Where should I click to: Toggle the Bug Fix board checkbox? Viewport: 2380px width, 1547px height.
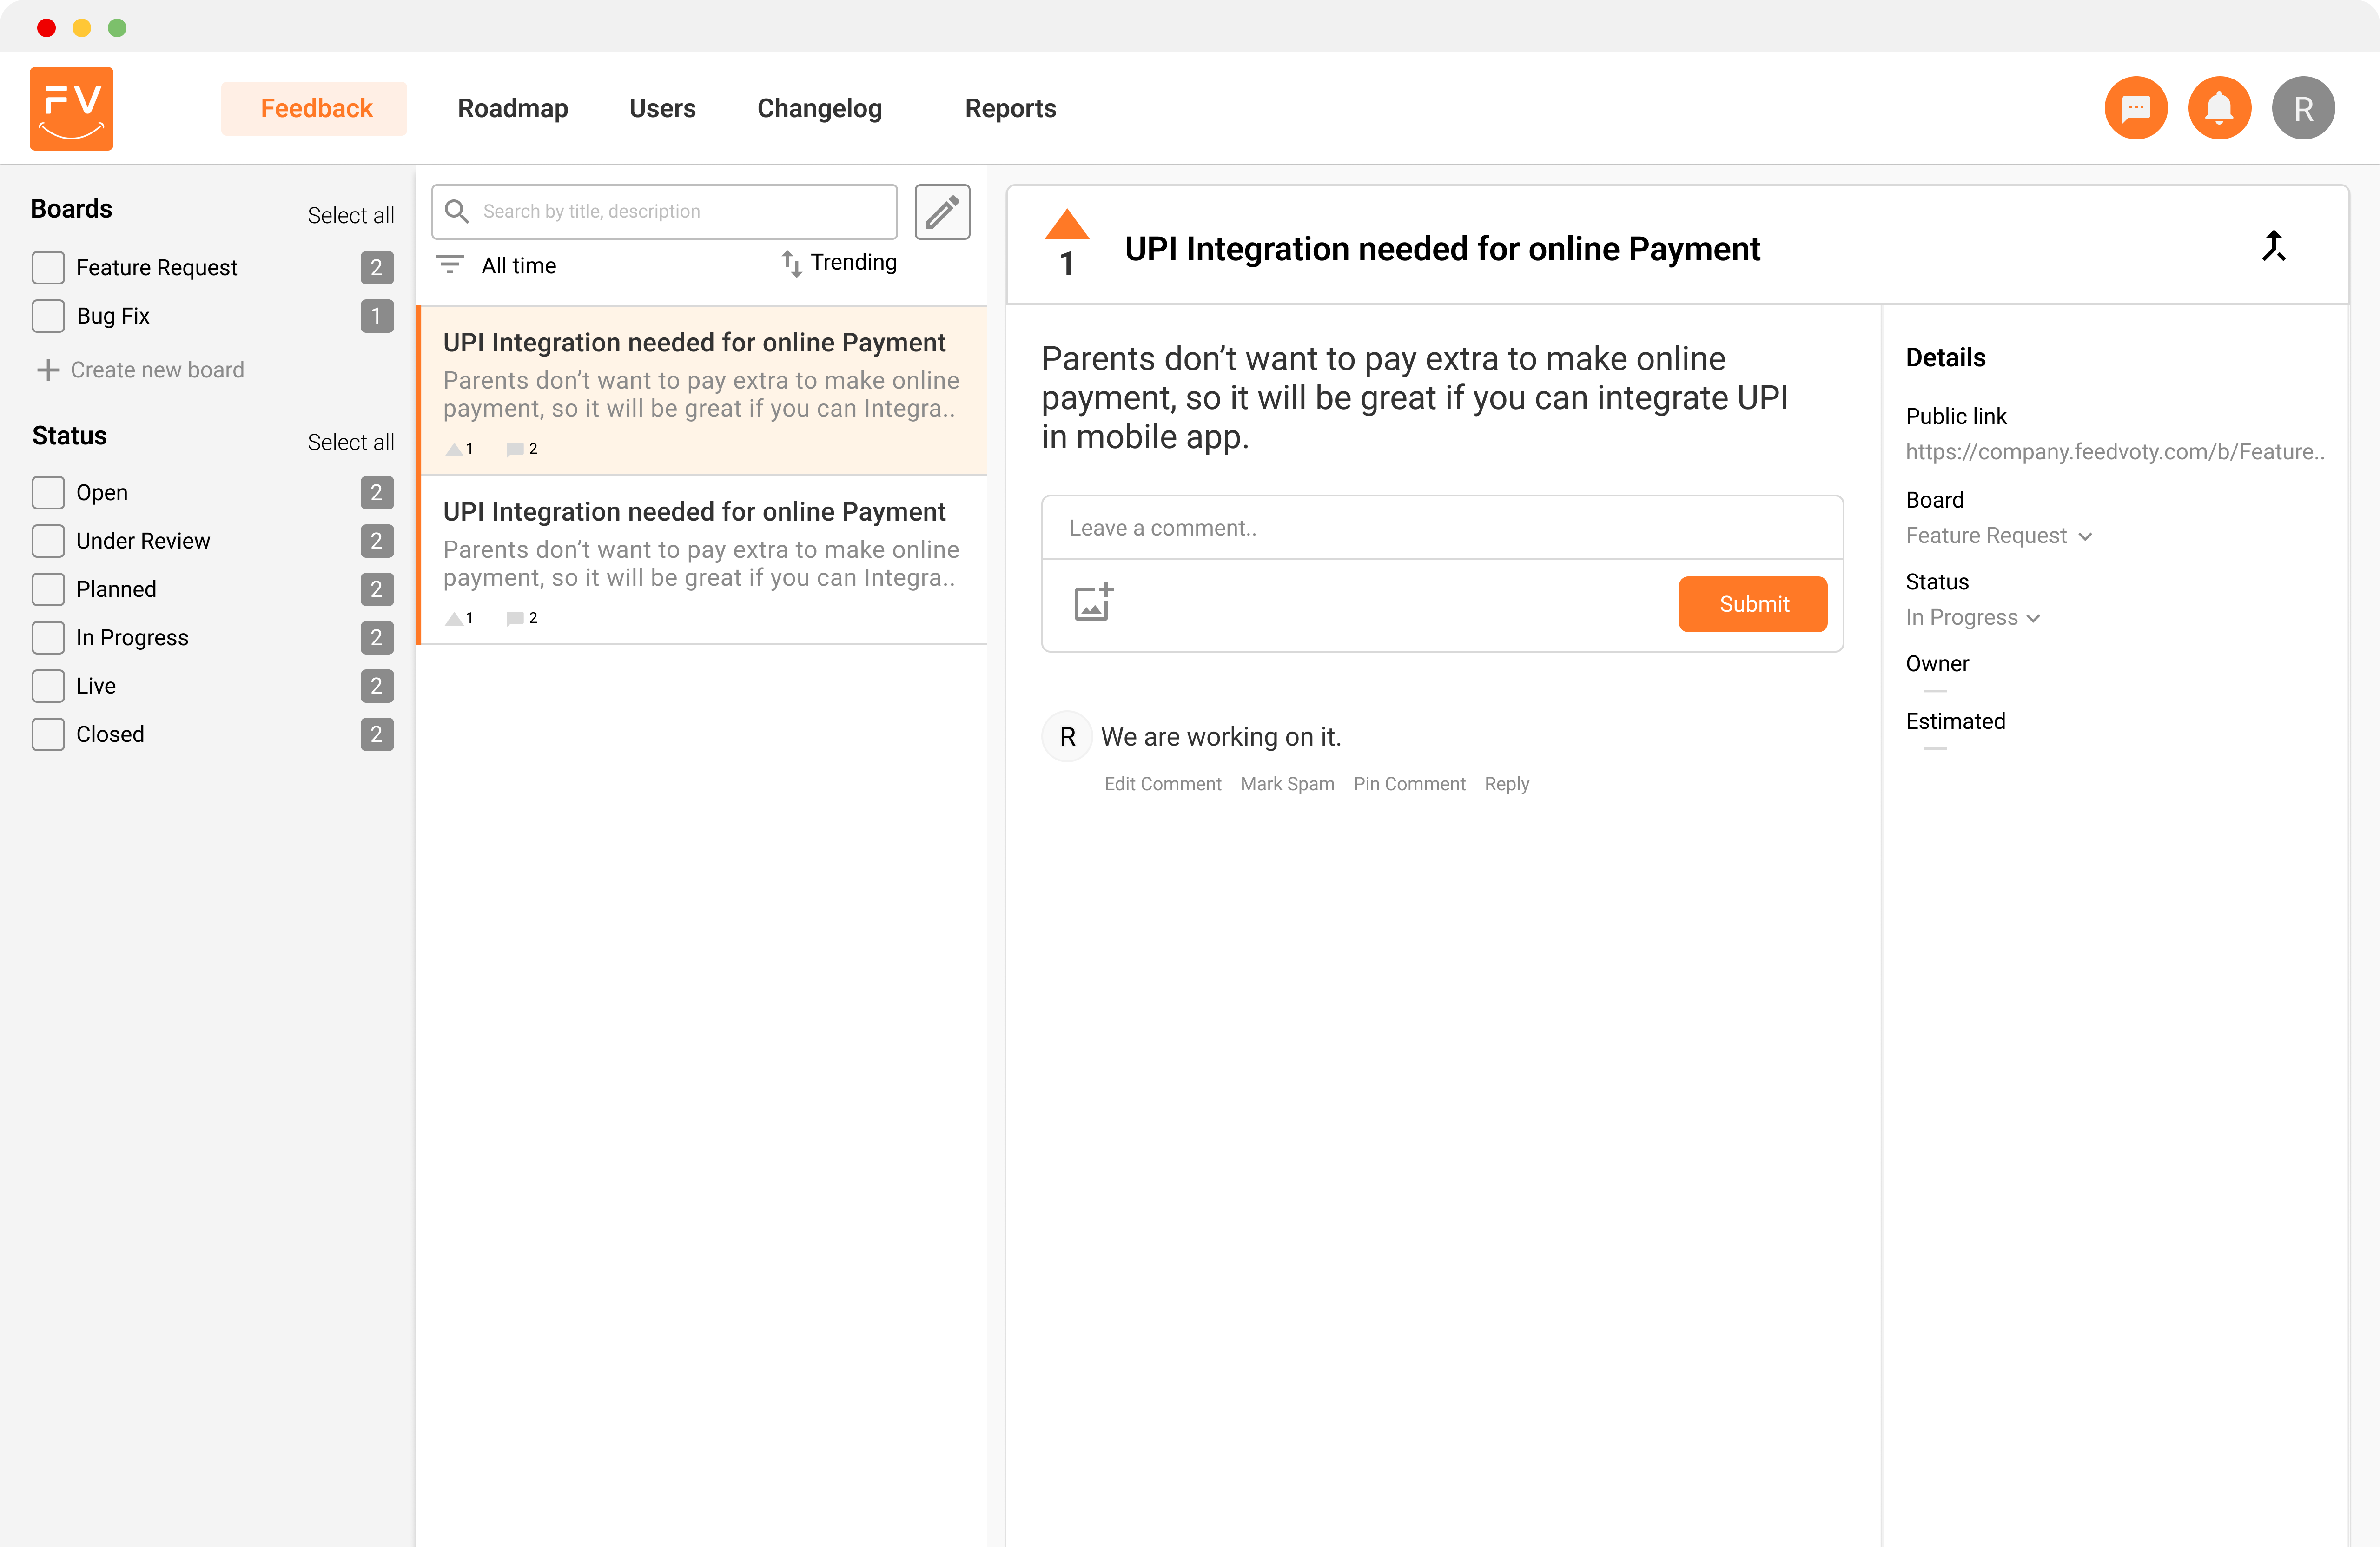[x=47, y=316]
